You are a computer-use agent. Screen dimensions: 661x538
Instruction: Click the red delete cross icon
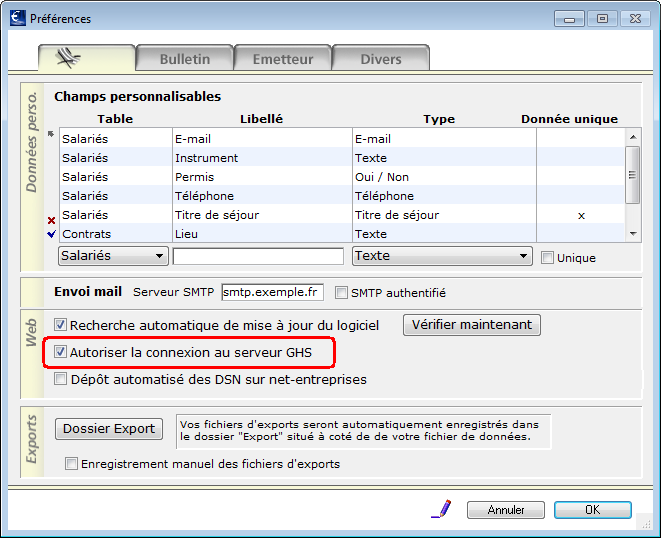[x=51, y=220]
